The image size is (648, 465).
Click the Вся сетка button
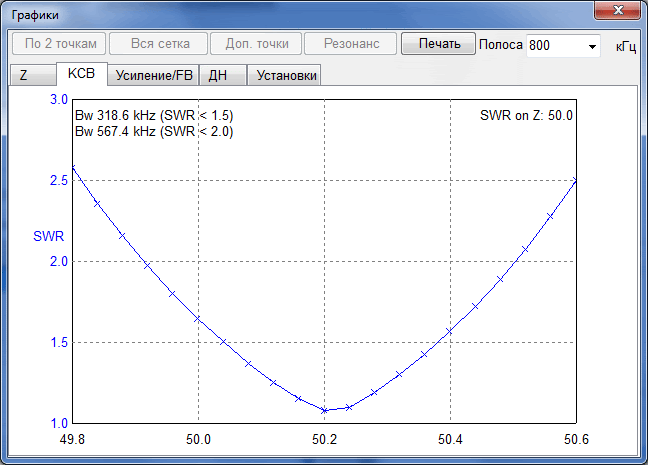[159, 43]
